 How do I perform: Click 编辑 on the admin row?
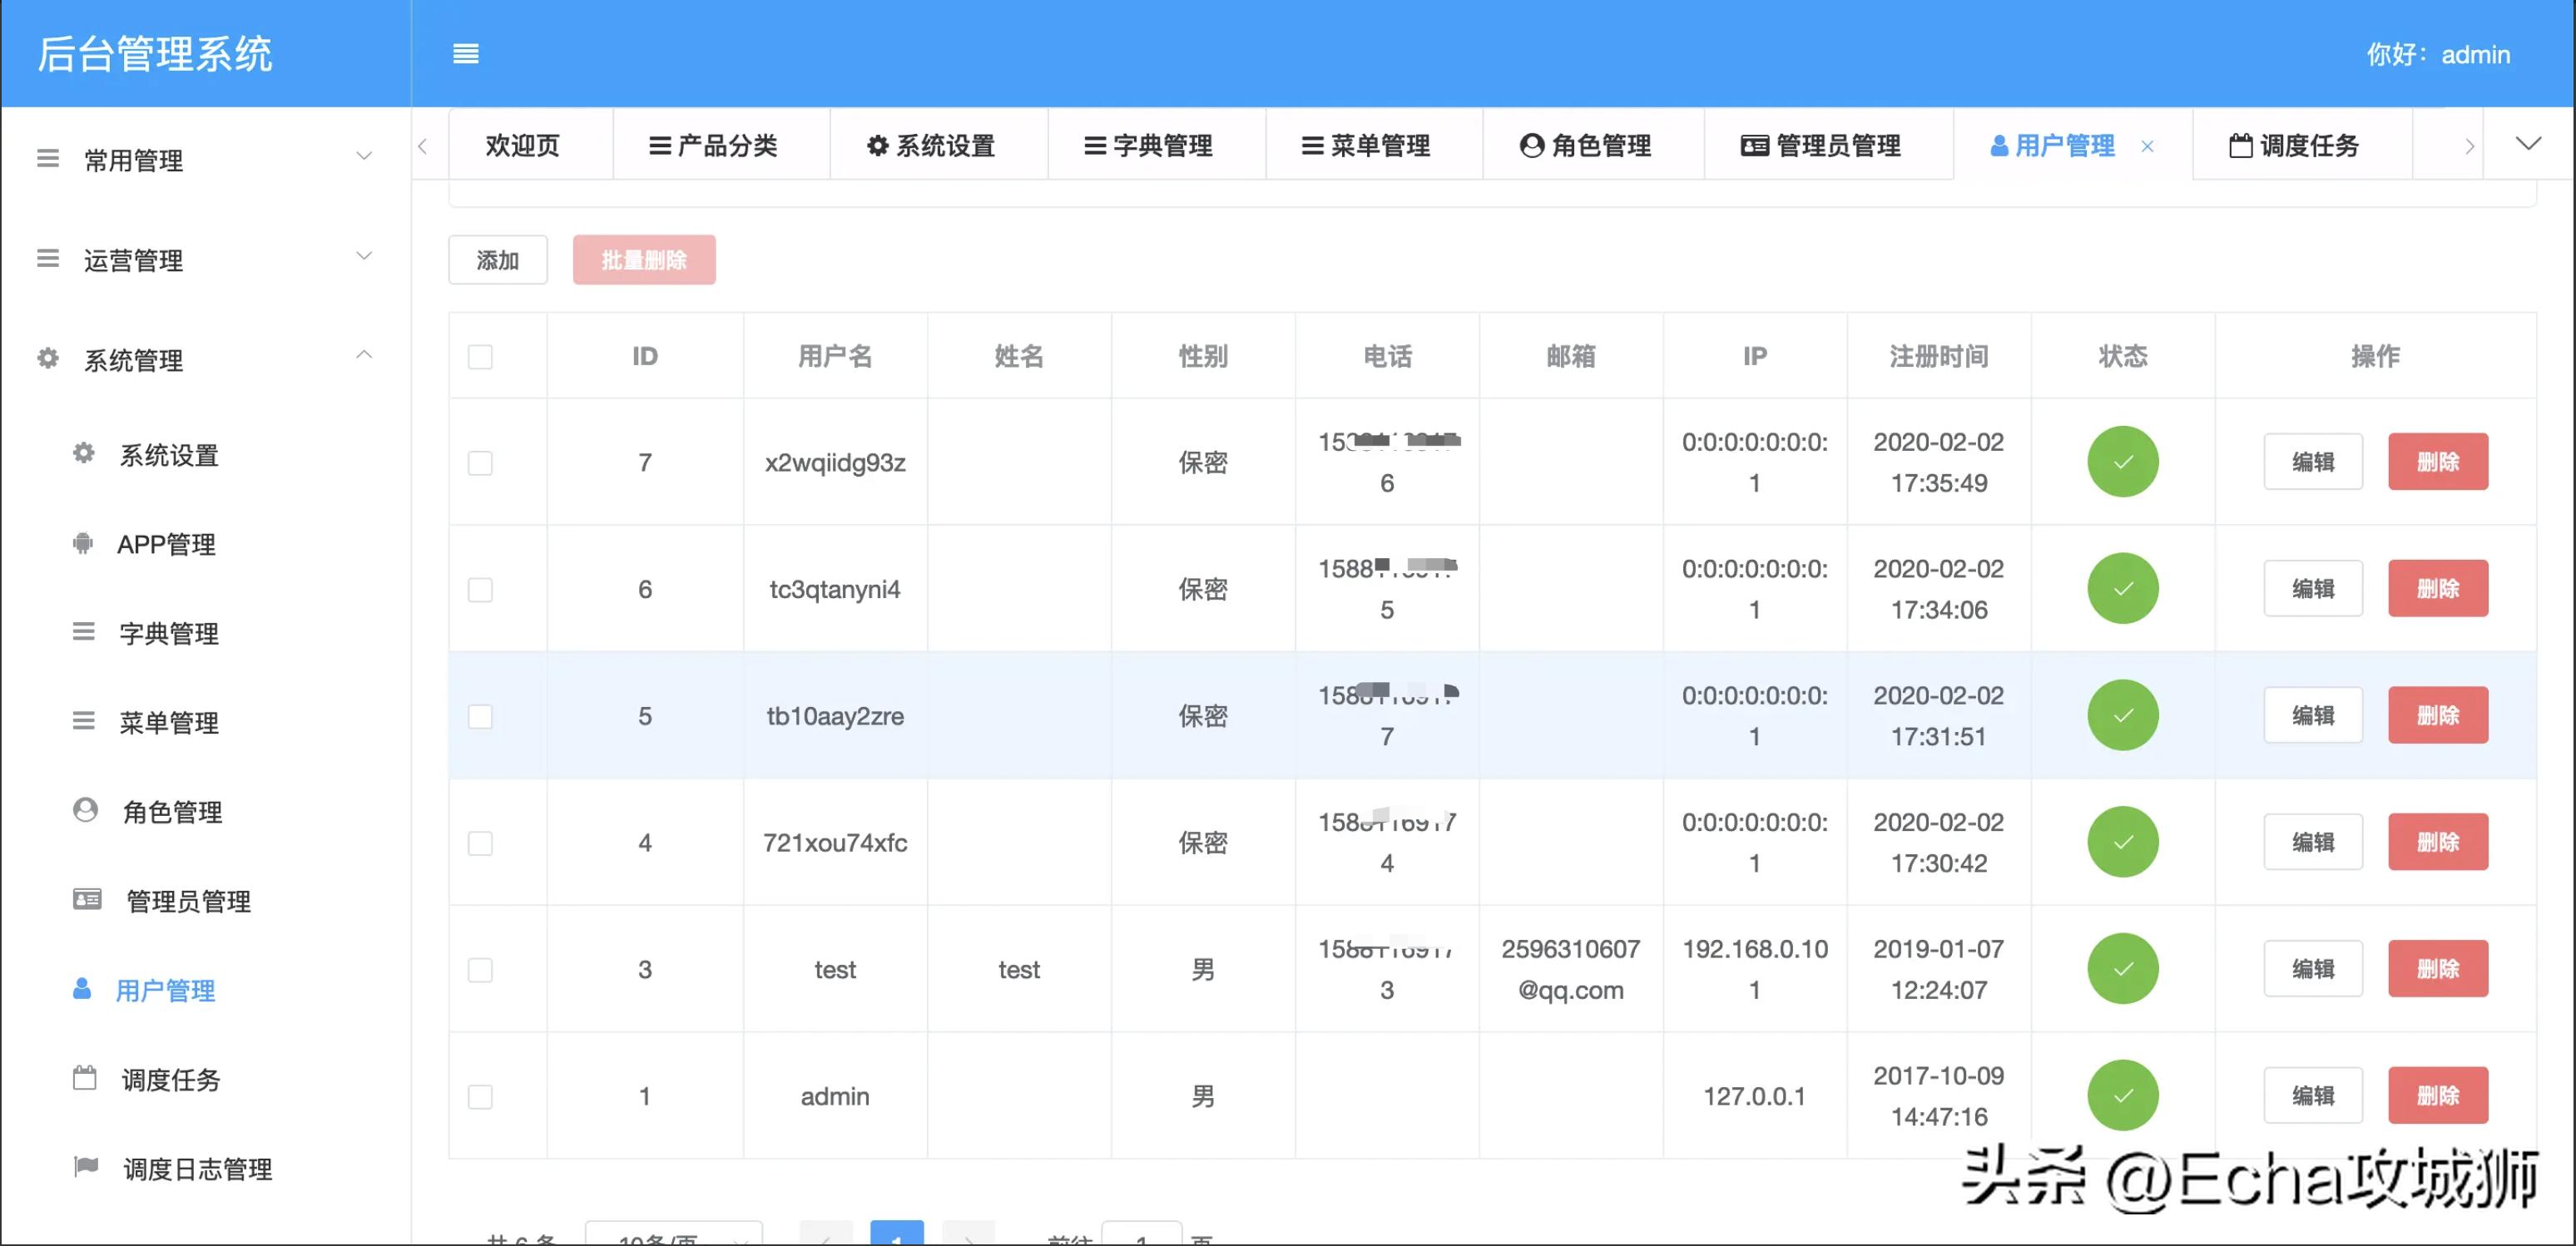click(2313, 1095)
